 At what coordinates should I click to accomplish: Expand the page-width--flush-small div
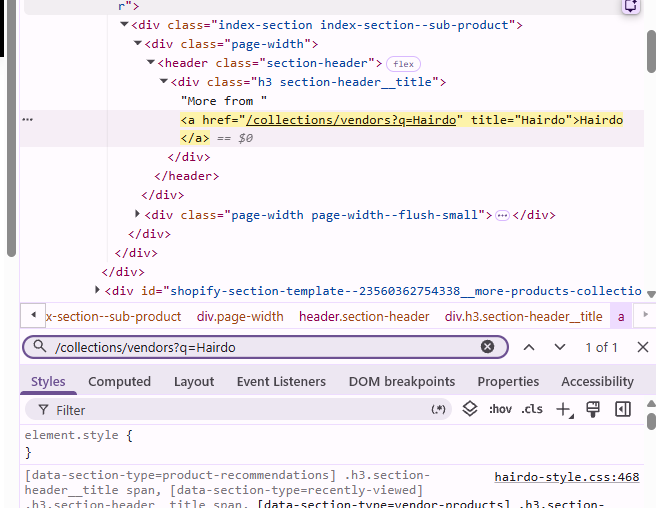click(137, 214)
